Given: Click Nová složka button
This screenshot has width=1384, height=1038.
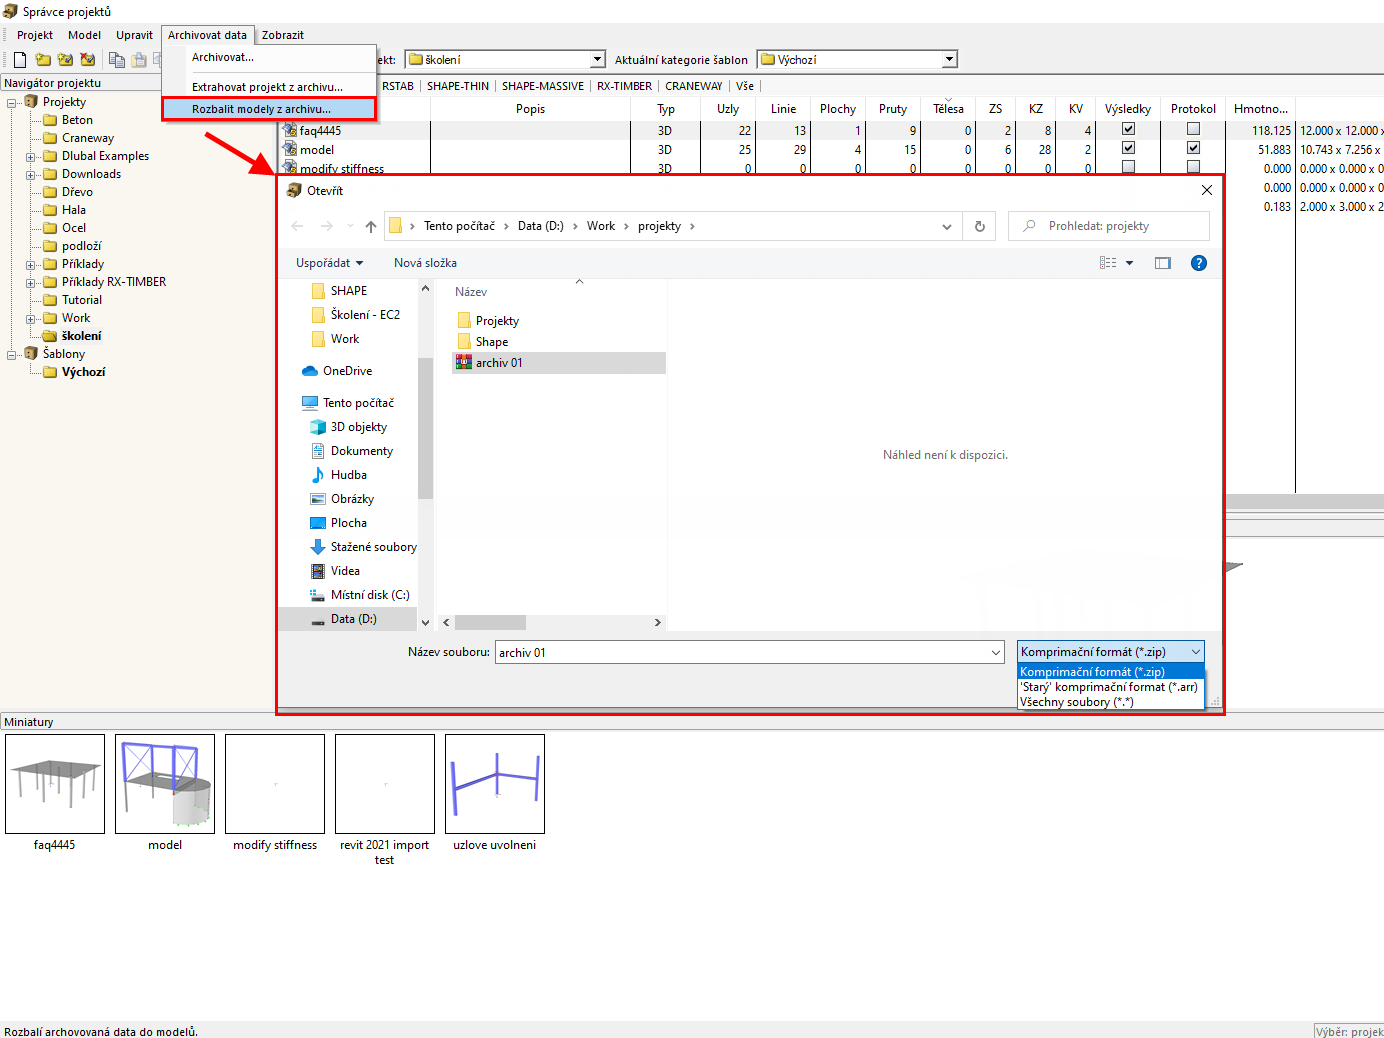Looking at the screenshot, I should (425, 263).
